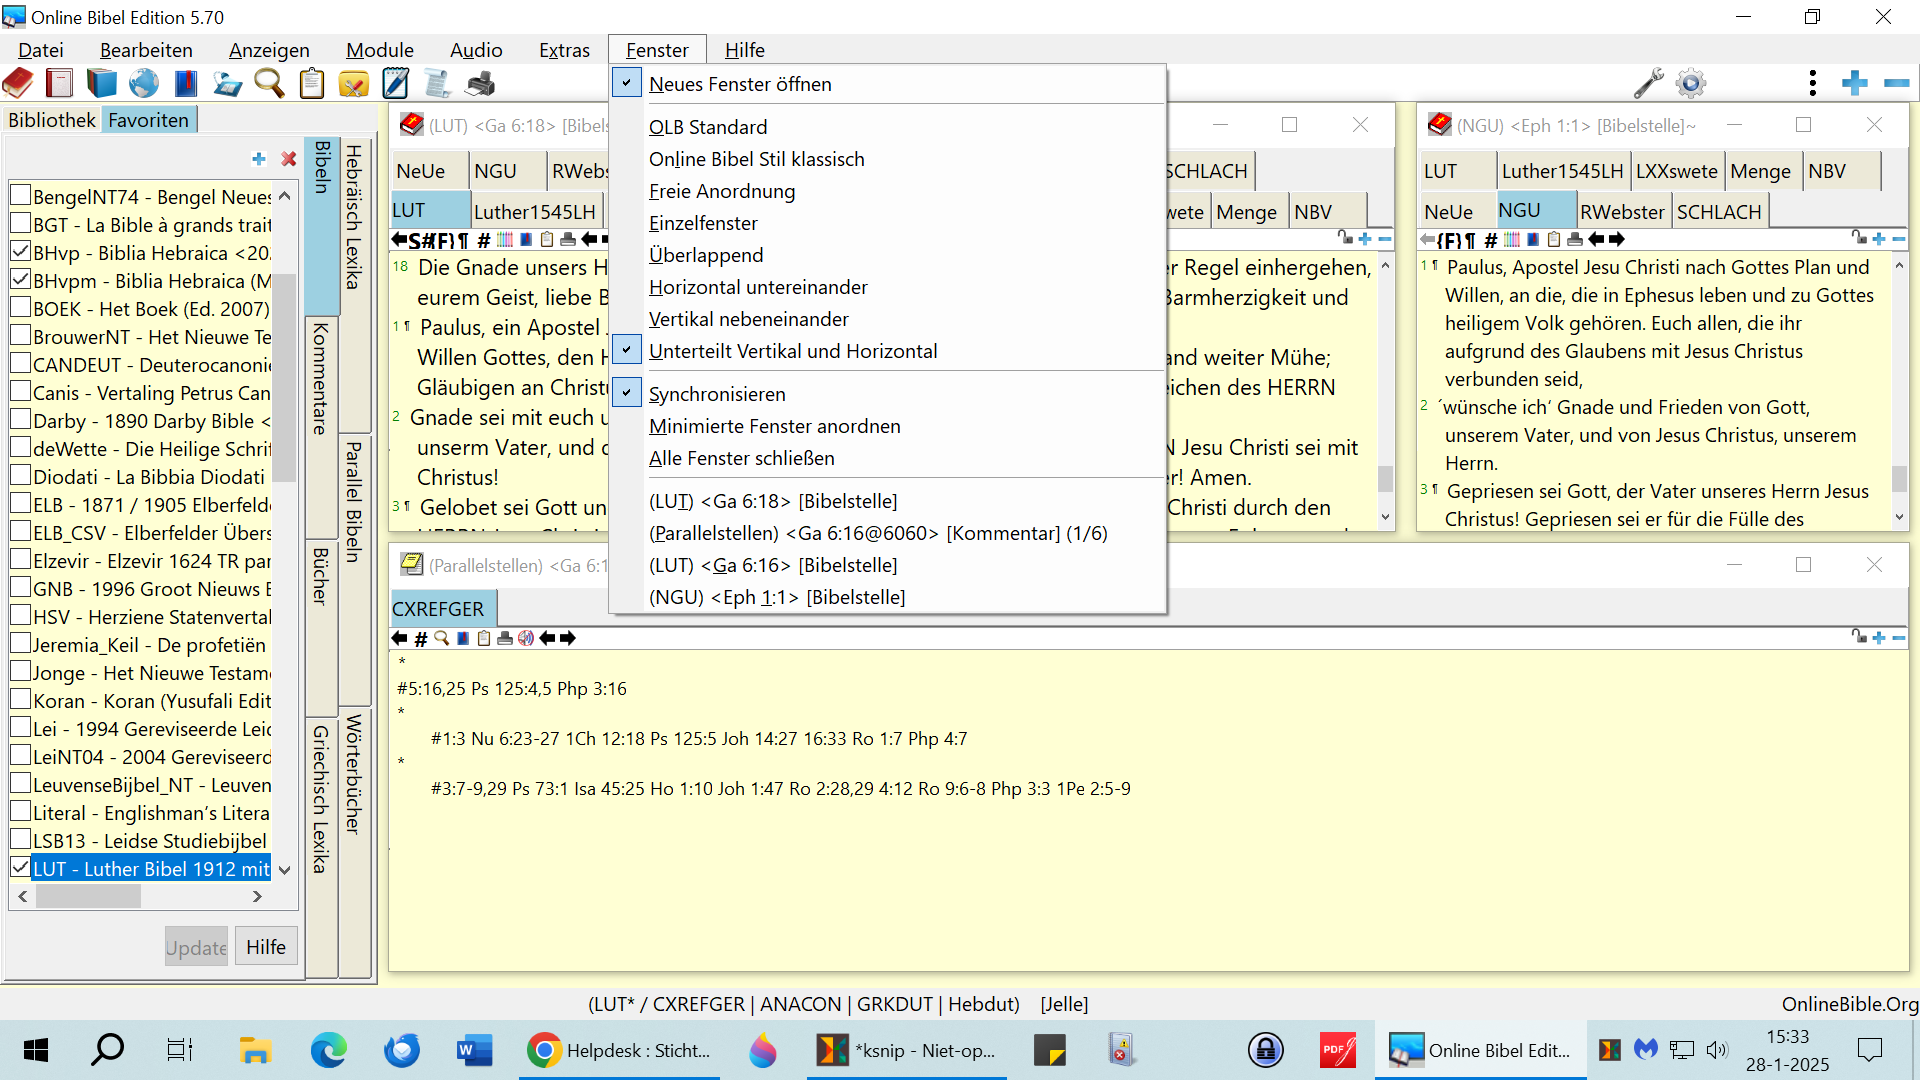Open settings gear icon at top right
Image resolution: width=1920 pixels, height=1080 pixels.
[x=1691, y=84]
